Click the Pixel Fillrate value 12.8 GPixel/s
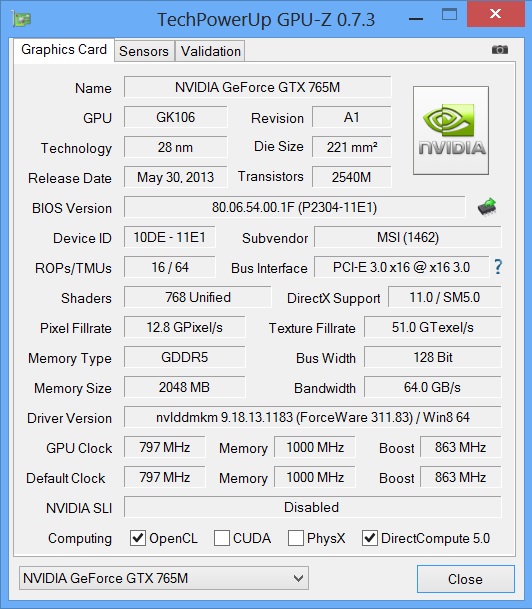The image size is (532, 609). (184, 327)
